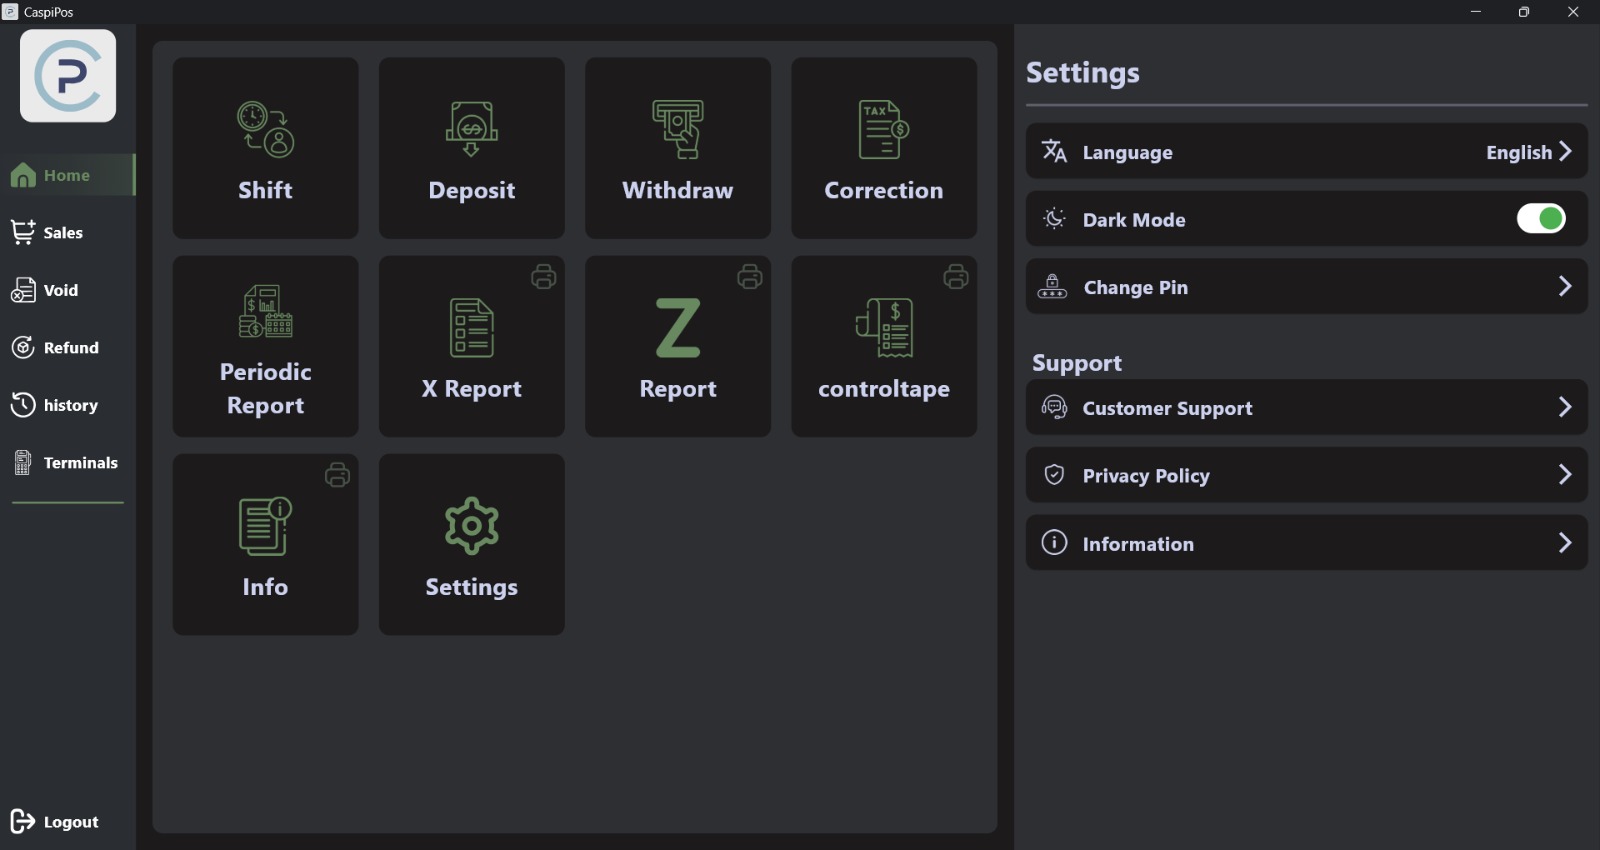Open the Periodic Report tile

point(265,346)
